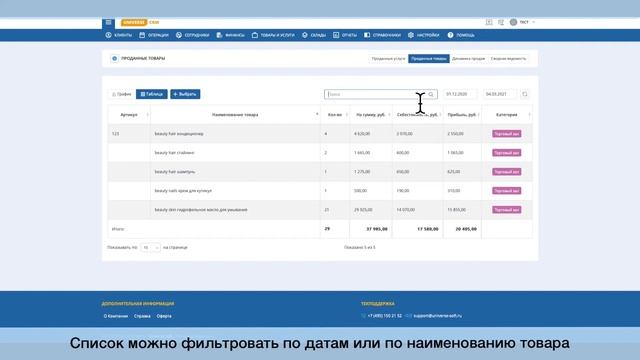The image size is (640, 360).
Task: Open the Помощь menu
Action: click(461, 35)
